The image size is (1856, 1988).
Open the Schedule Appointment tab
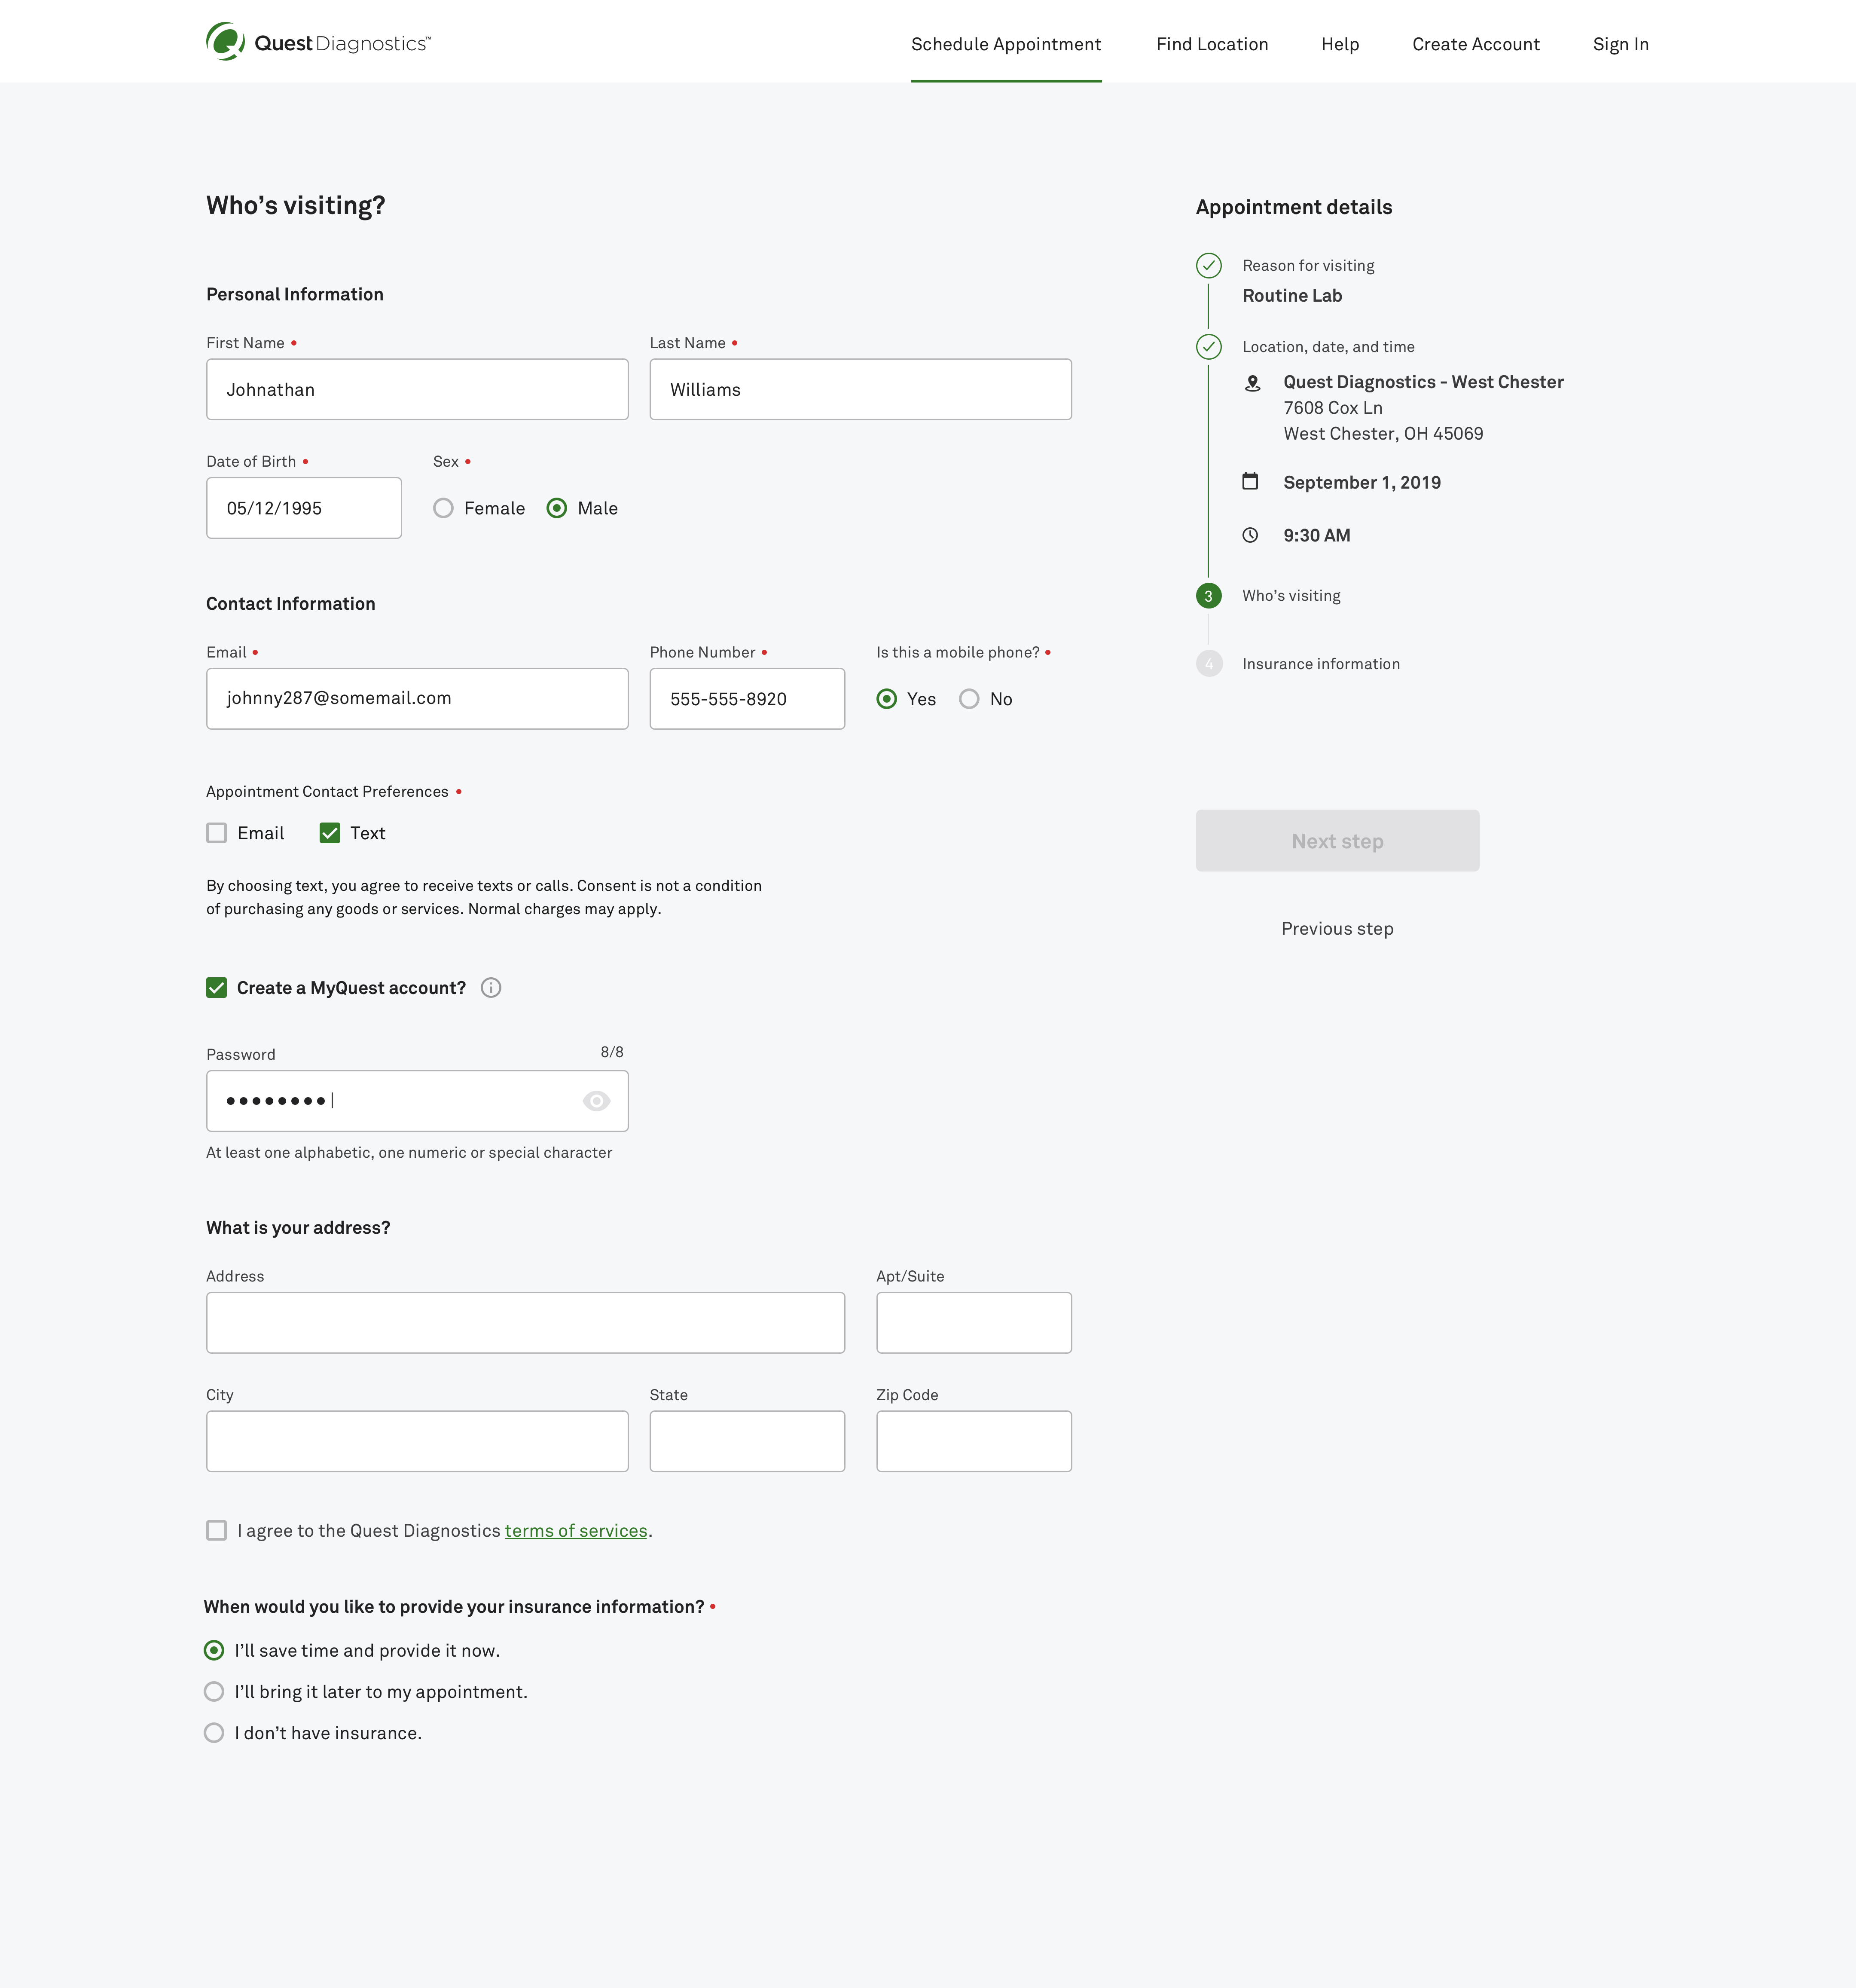click(1006, 44)
